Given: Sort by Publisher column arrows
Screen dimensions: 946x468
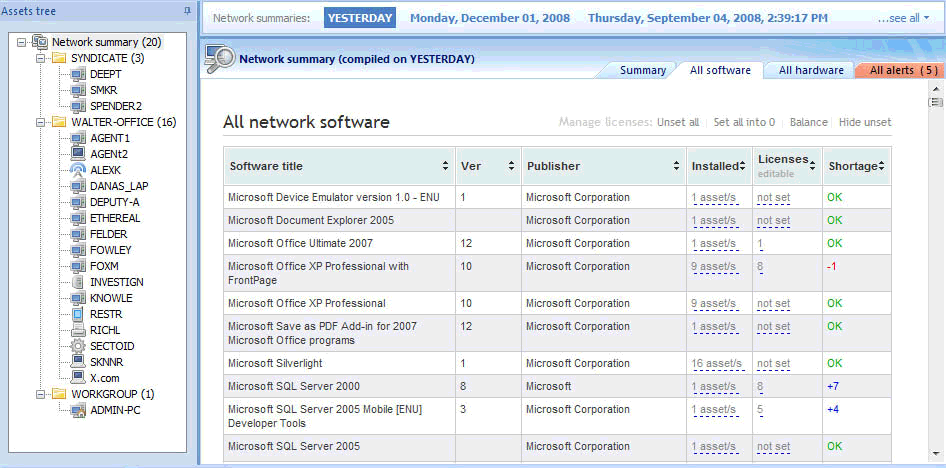Looking at the screenshot, I should tap(677, 166).
